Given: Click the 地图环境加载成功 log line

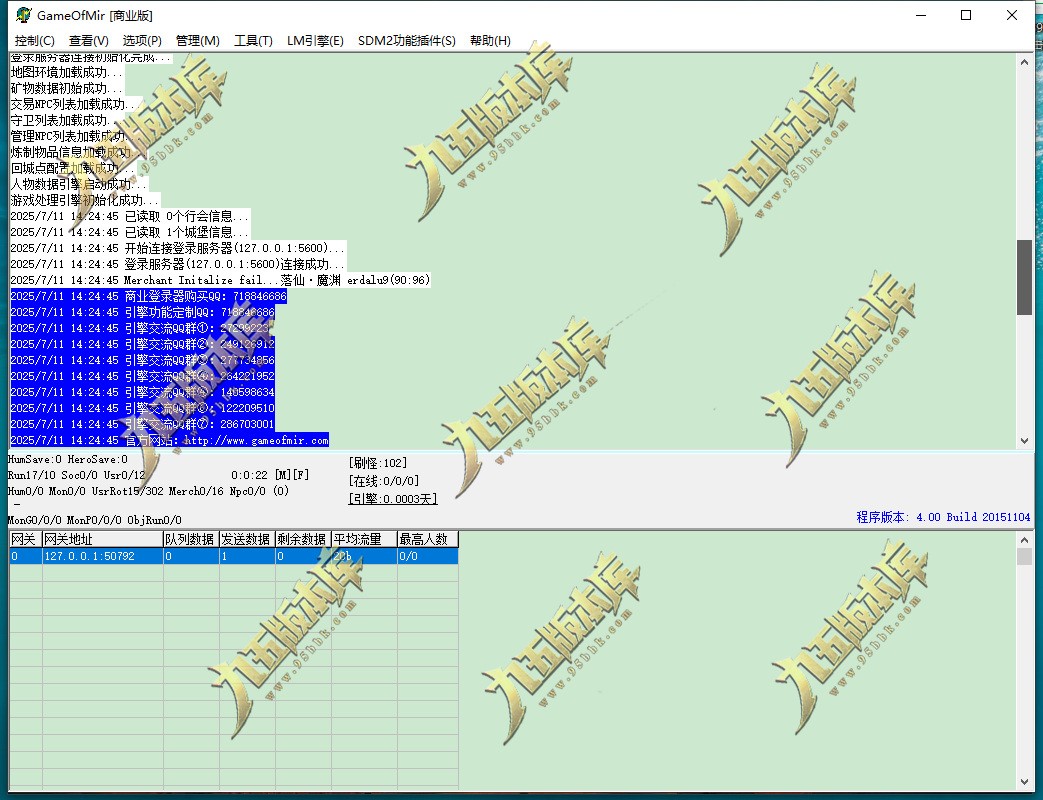Looking at the screenshot, I should (x=67, y=72).
